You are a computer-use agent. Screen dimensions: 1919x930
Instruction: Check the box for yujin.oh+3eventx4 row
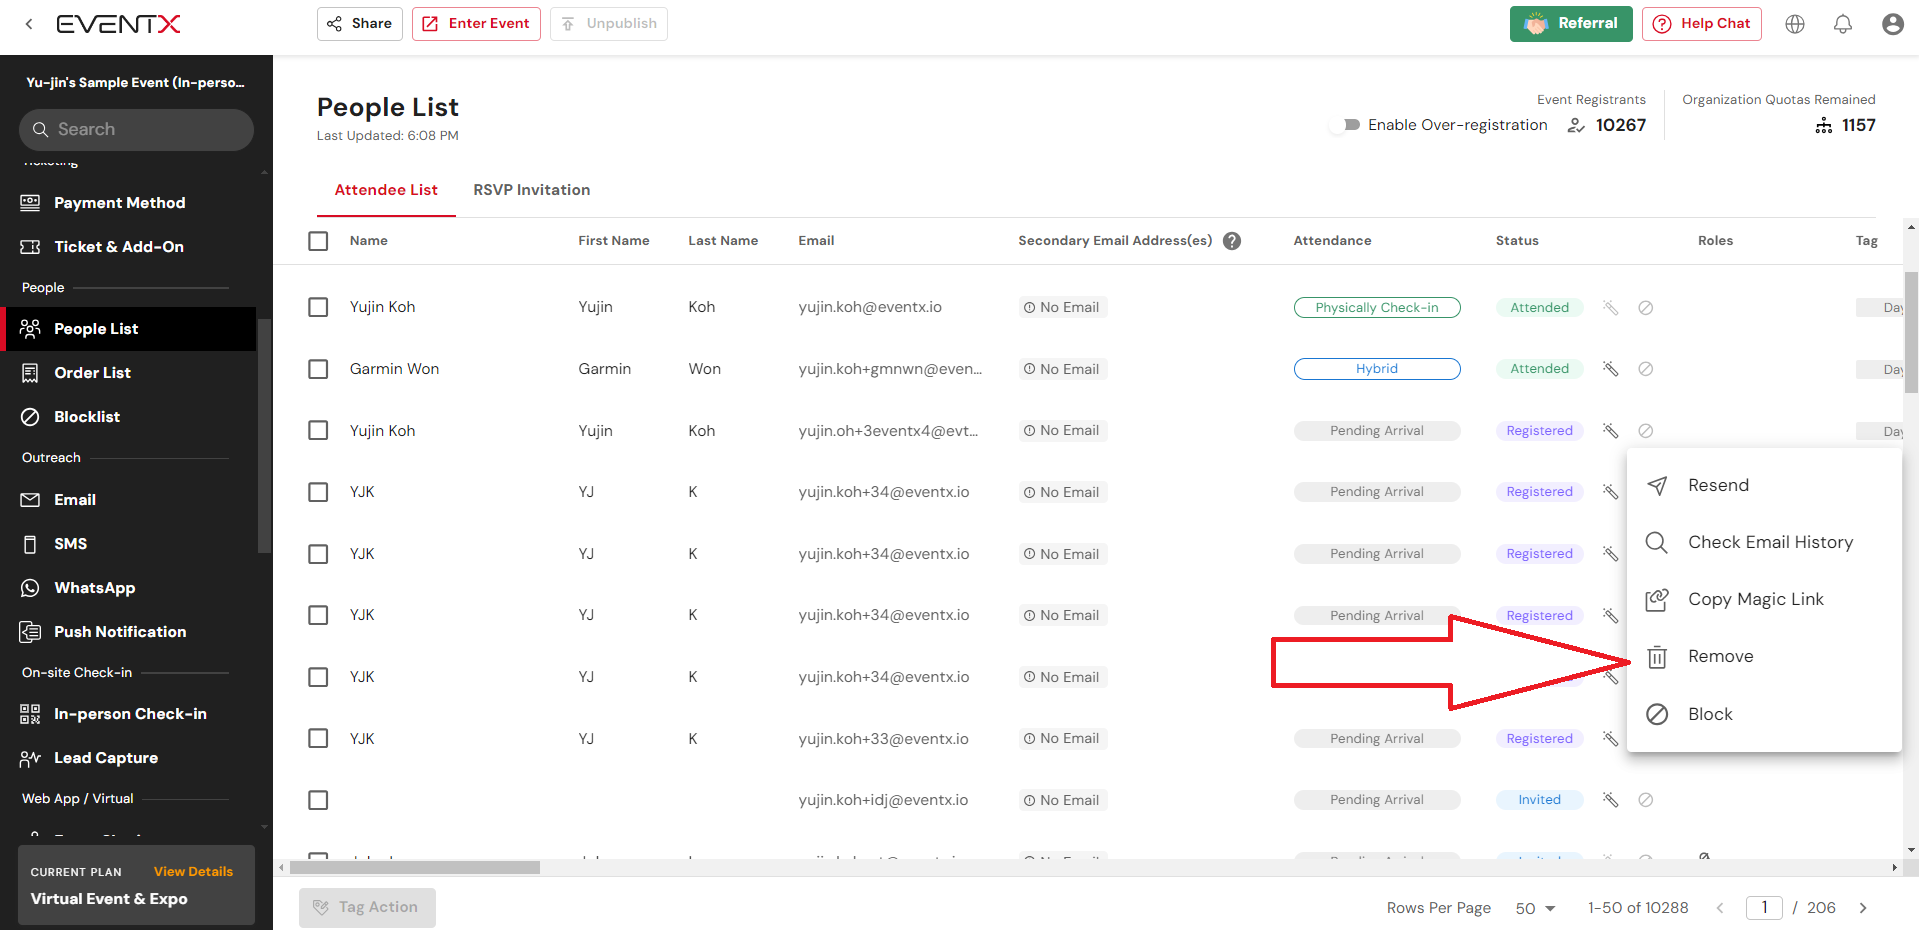318,431
